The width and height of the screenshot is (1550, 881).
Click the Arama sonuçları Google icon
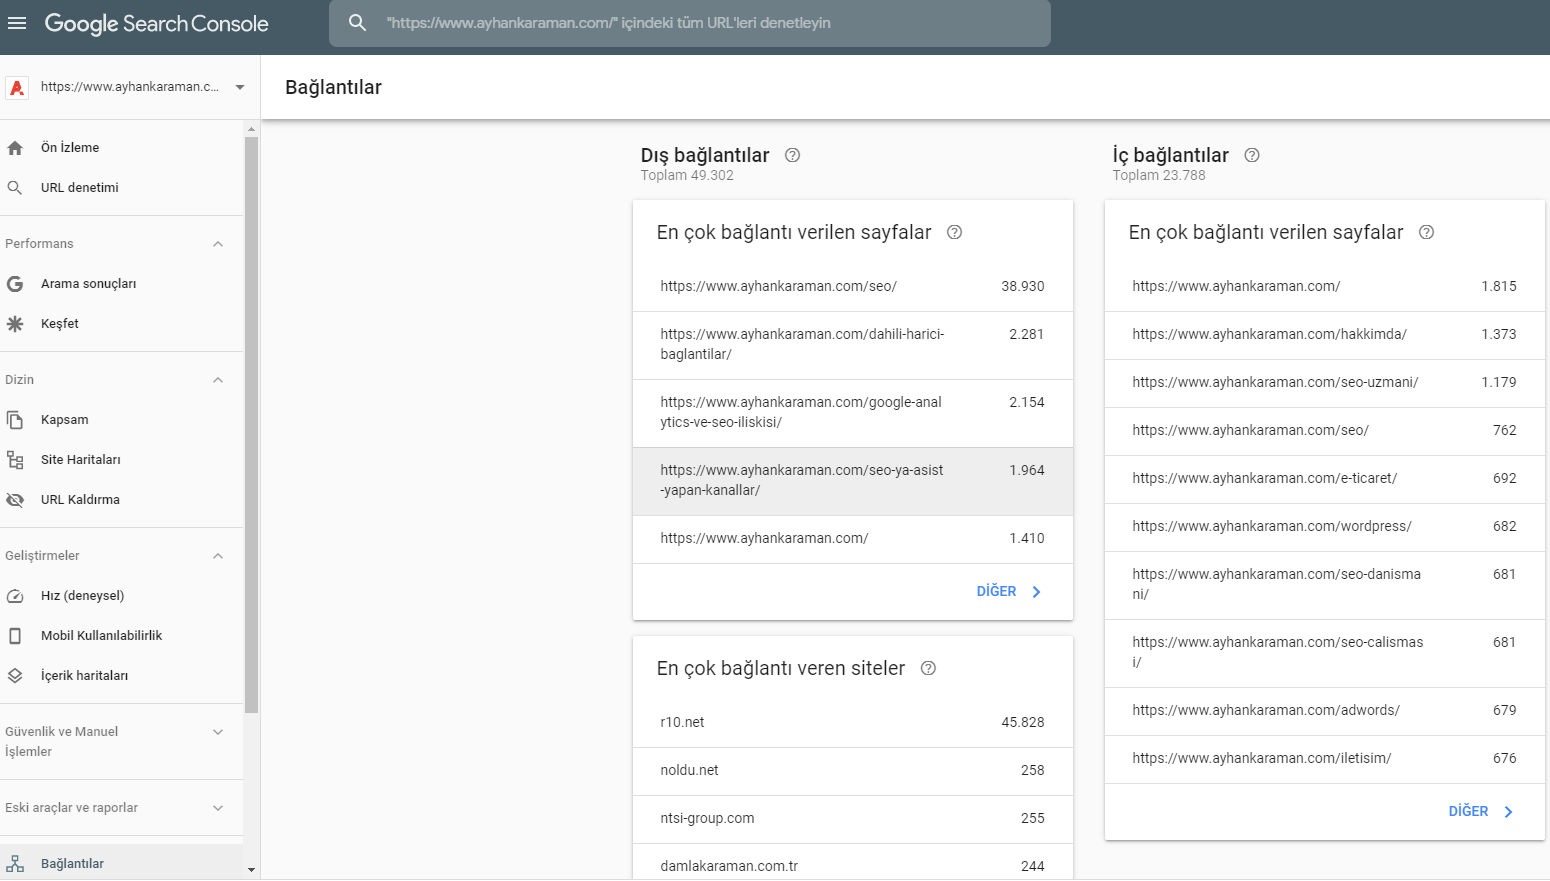click(15, 284)
